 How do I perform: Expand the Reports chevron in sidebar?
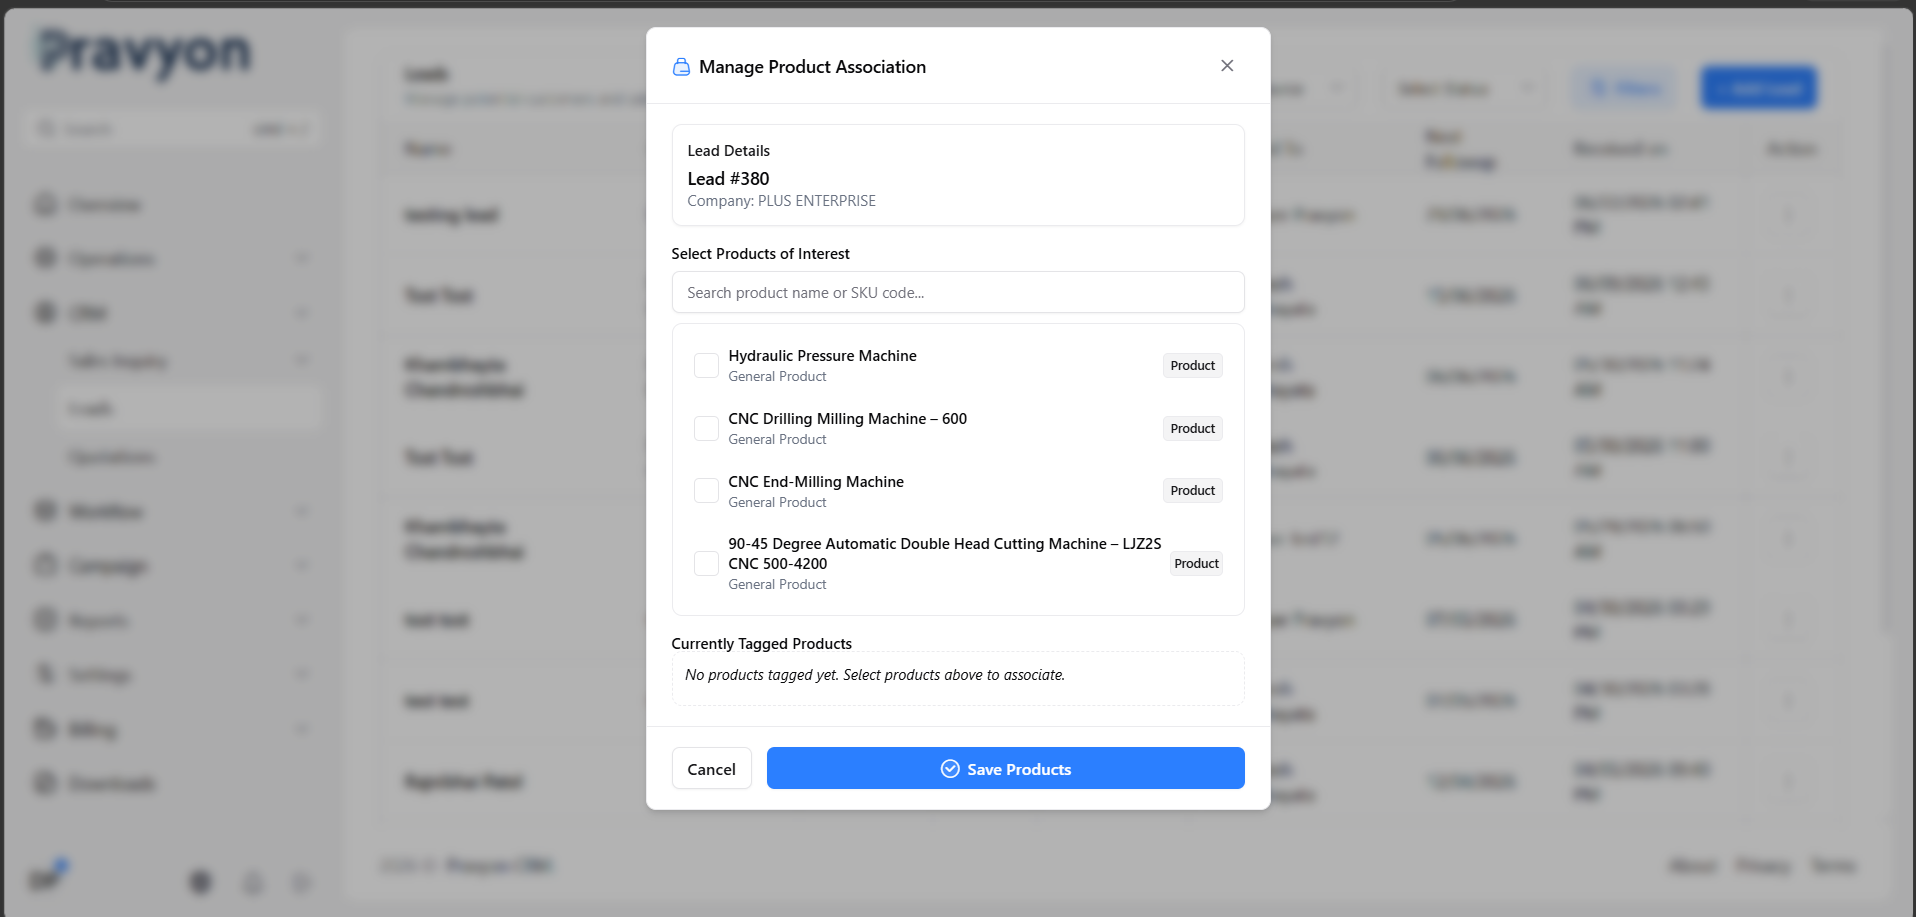click(x=302, y=621)
